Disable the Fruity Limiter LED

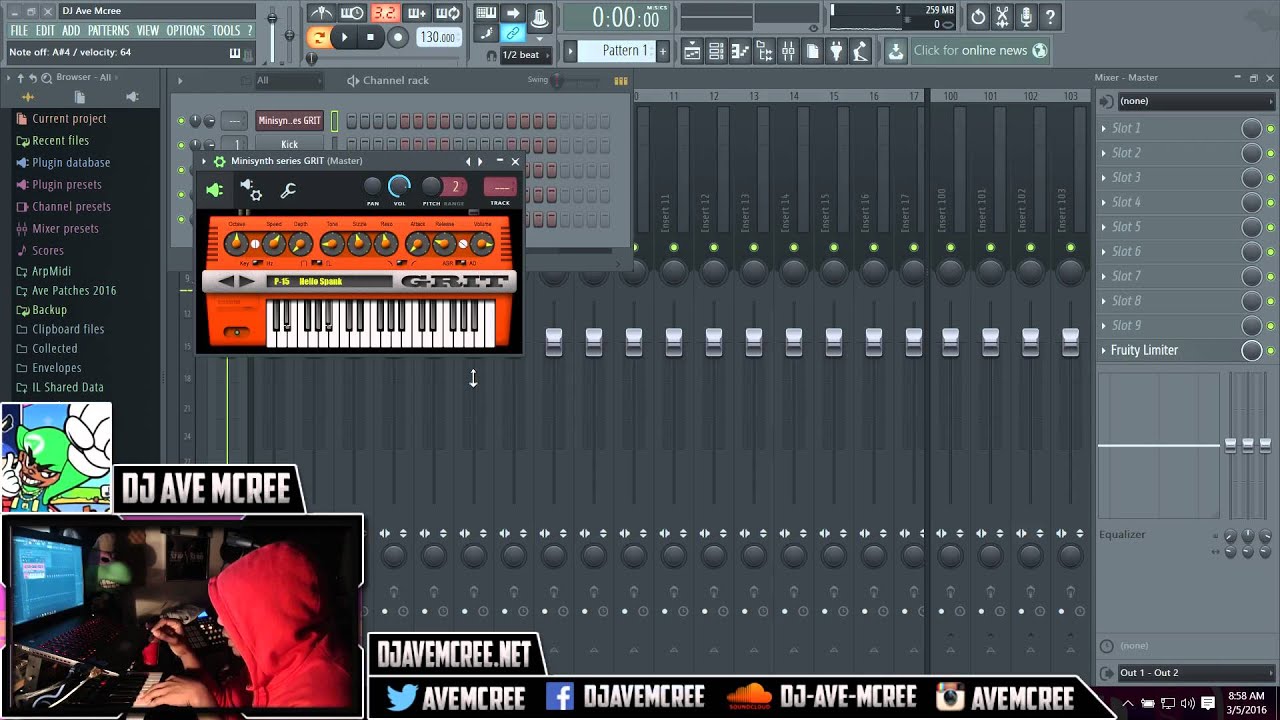coord(1271,351)
